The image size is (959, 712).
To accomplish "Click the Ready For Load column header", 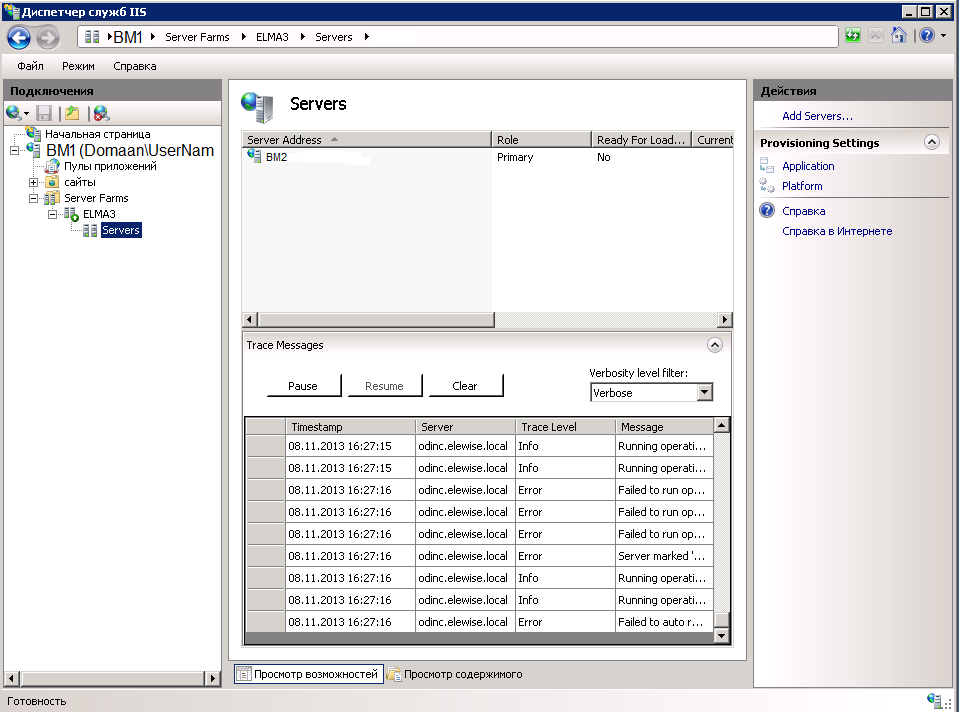I will click(x=641, y=140).
